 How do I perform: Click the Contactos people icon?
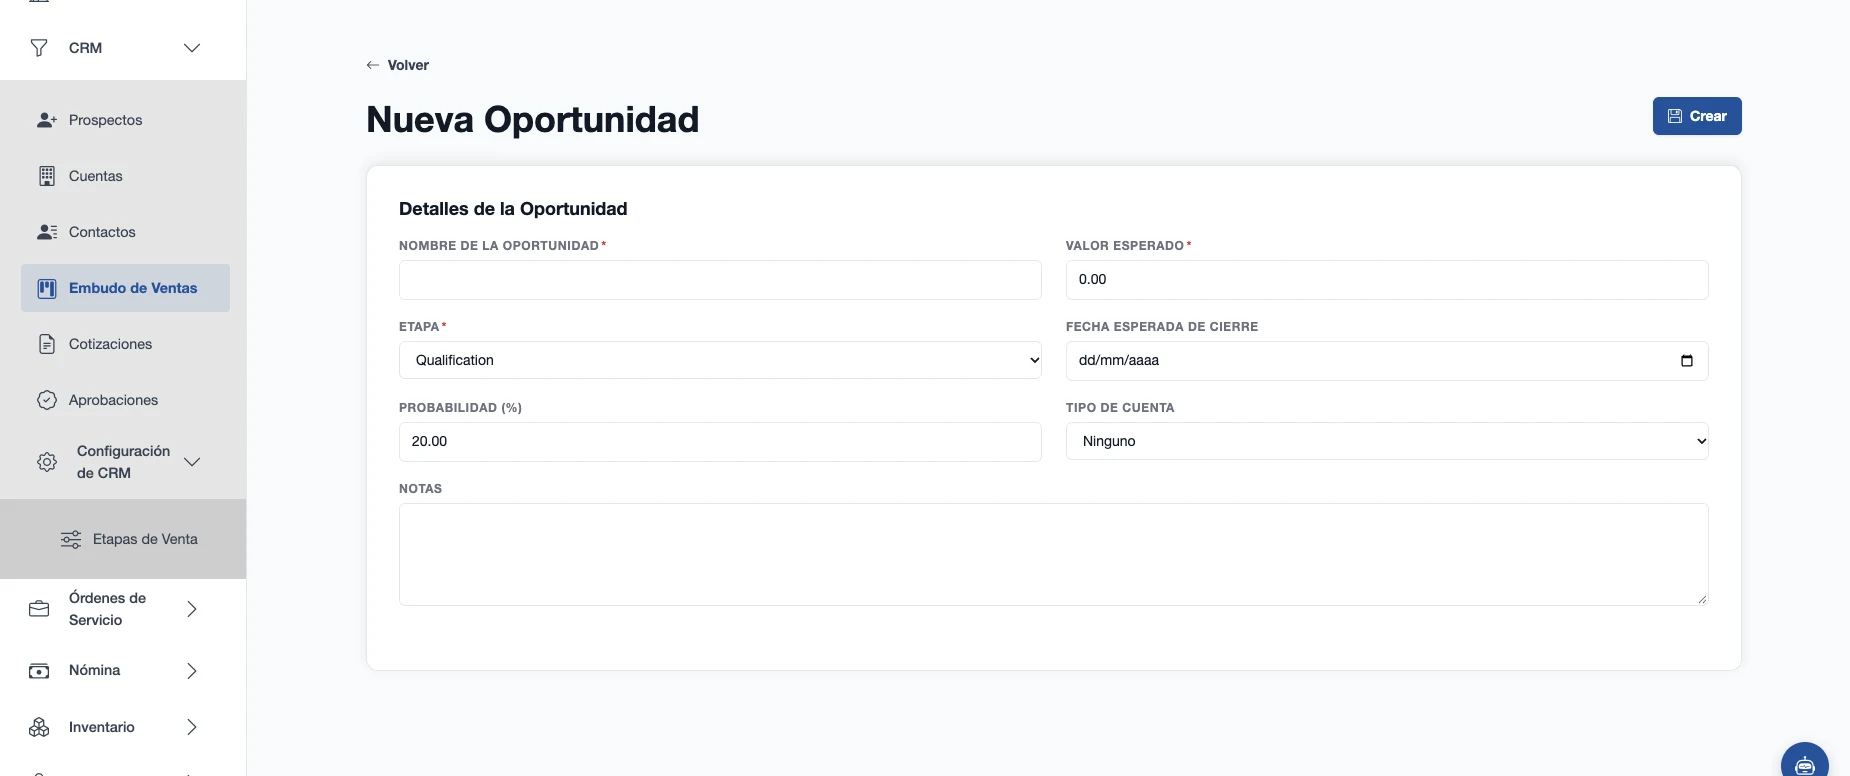47,232
